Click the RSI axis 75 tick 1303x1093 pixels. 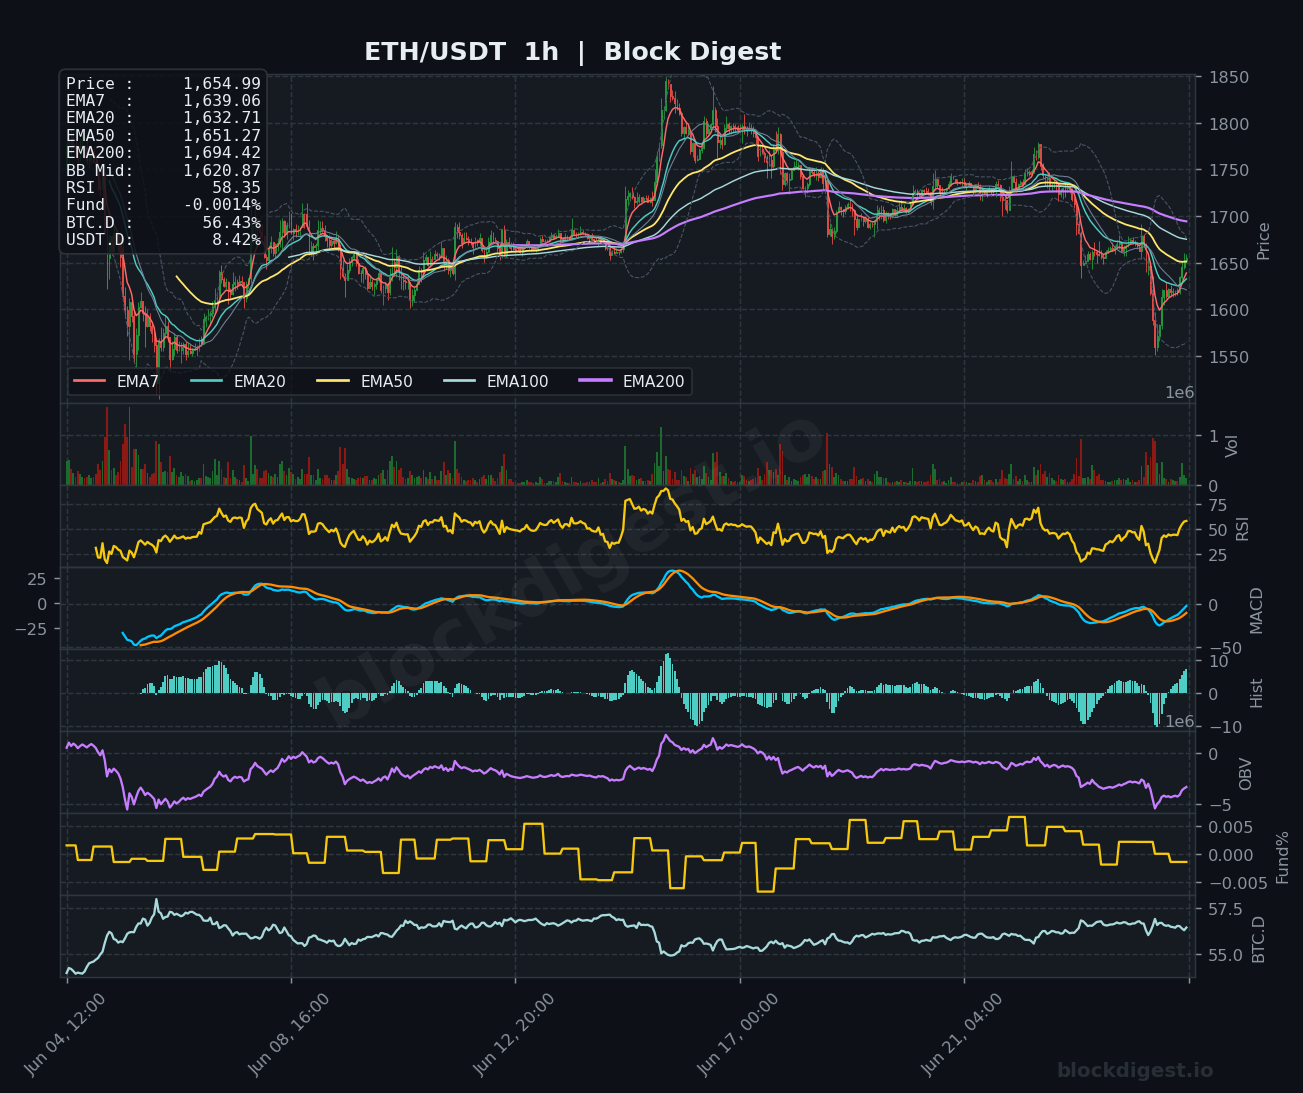1218,505
